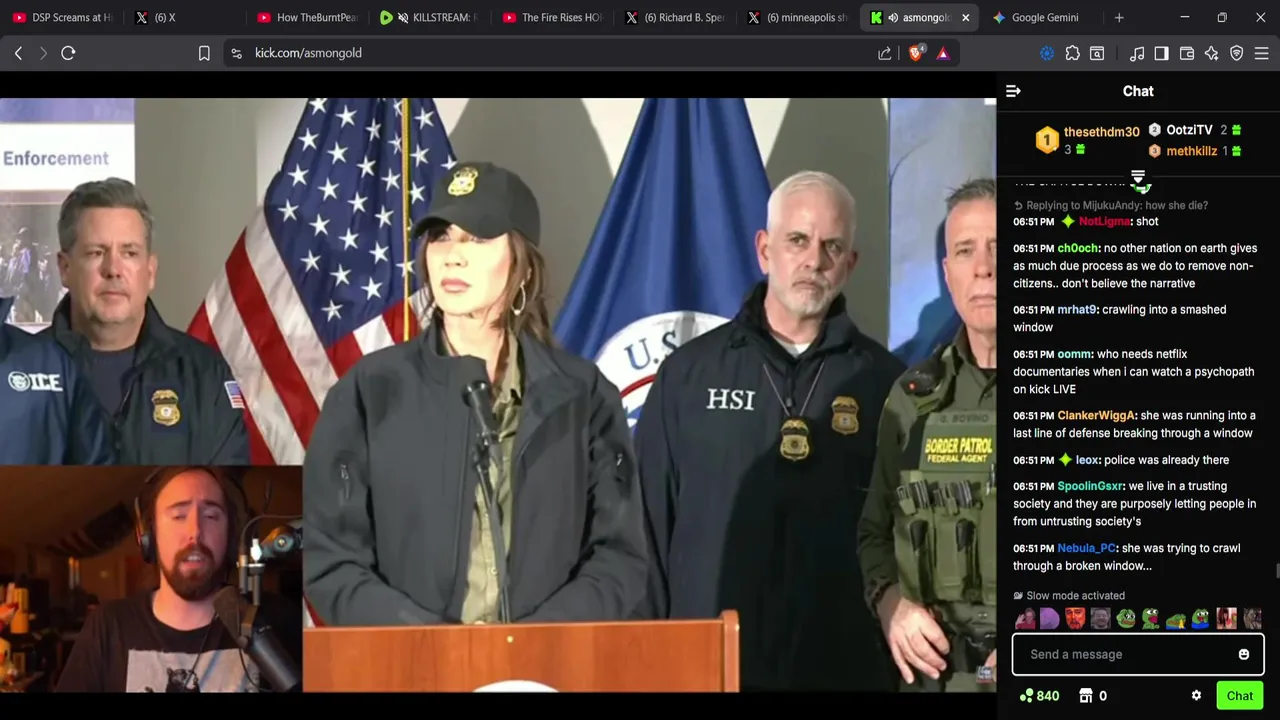Click username NotLigma in chat
This screenshot has width=1280, height=720.
(1105, 221)
